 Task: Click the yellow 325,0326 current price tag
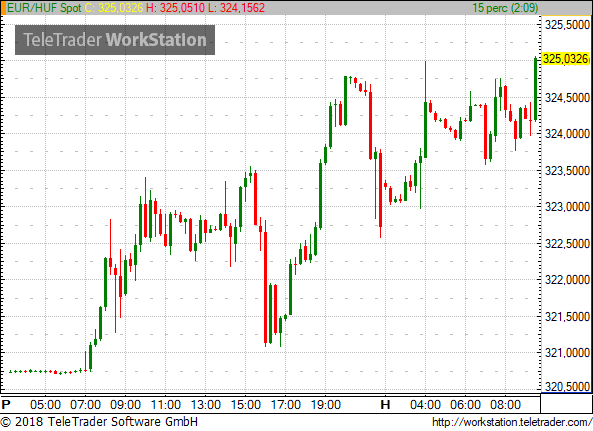pos(565,59)
